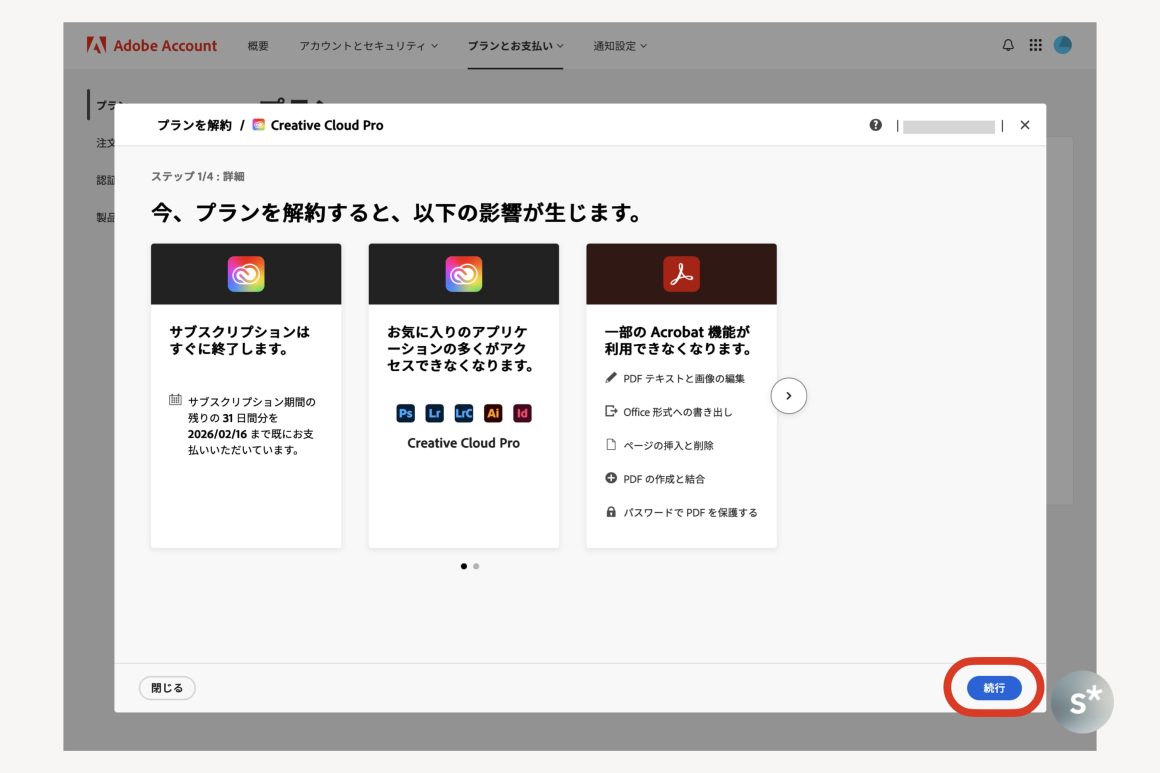Viewport: 1160px width, 773px height.
Task: Click the Photoshop app icon
Action: [406, 413]
